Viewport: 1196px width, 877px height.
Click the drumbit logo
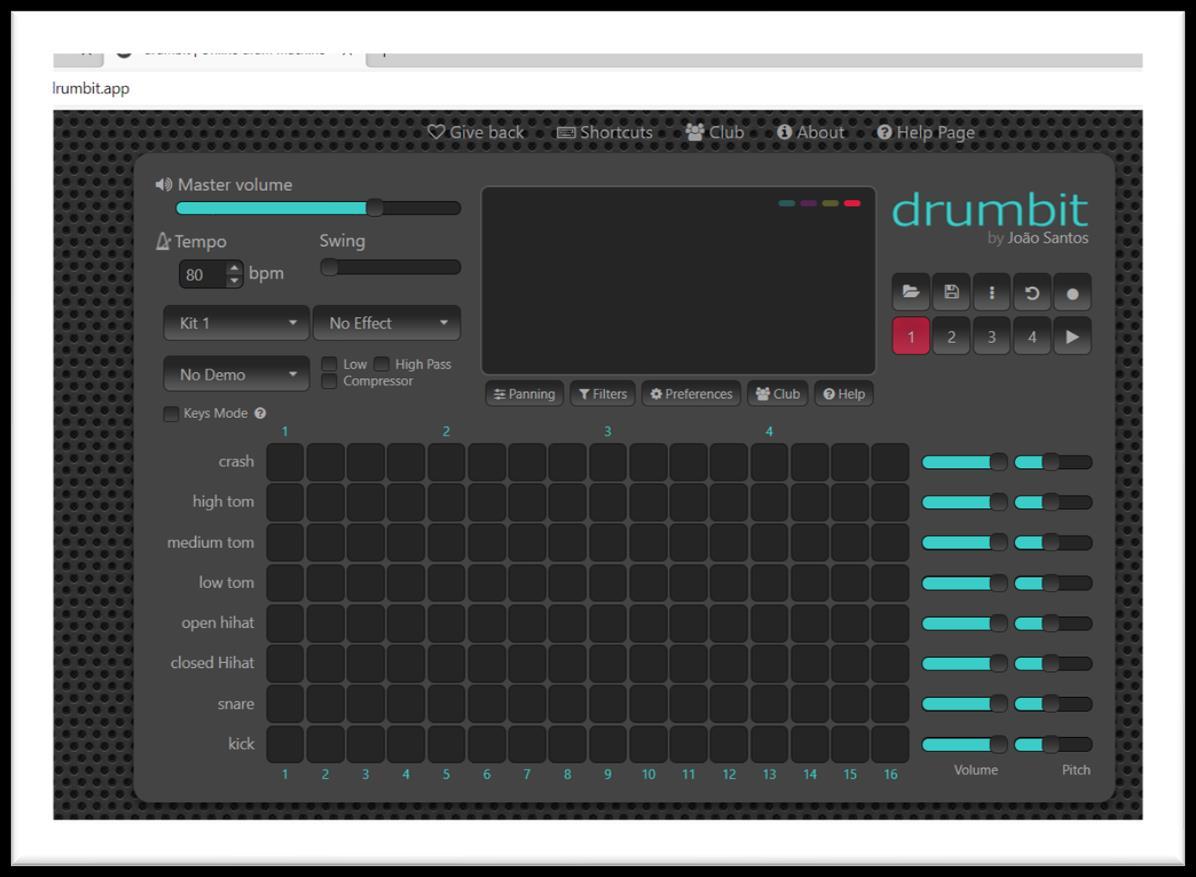(990, 209)
